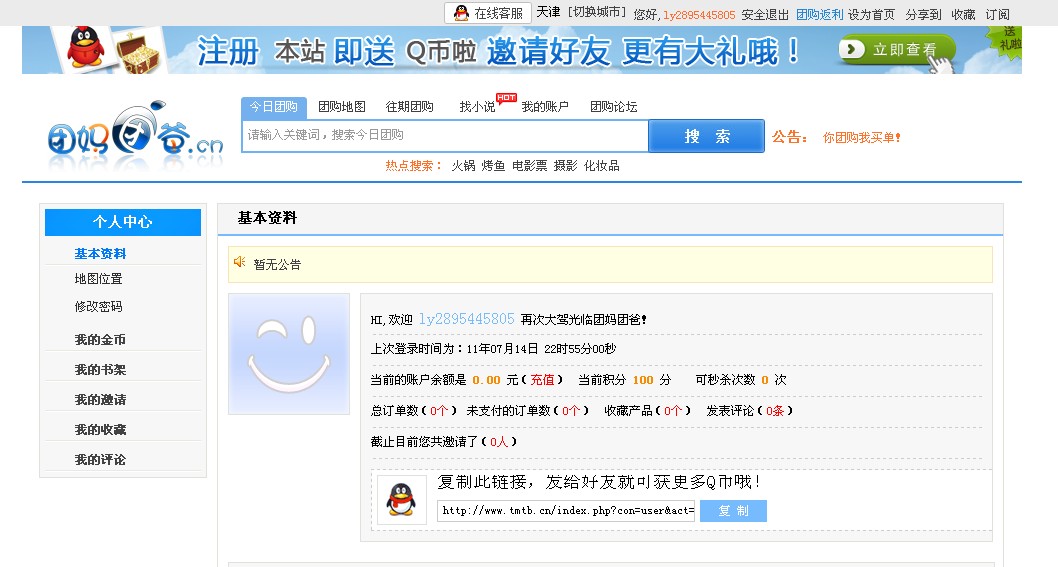
Task: Open the unpaid orders 0个 link
Action: pyautogui.click(x=571, y=410)
